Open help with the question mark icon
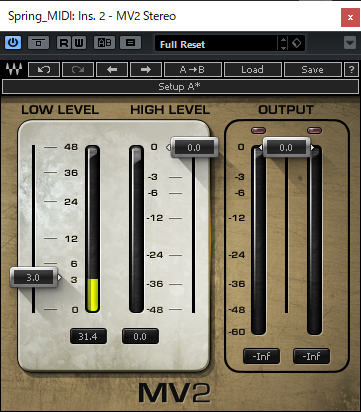361x412 pixels. coord(351,70)
